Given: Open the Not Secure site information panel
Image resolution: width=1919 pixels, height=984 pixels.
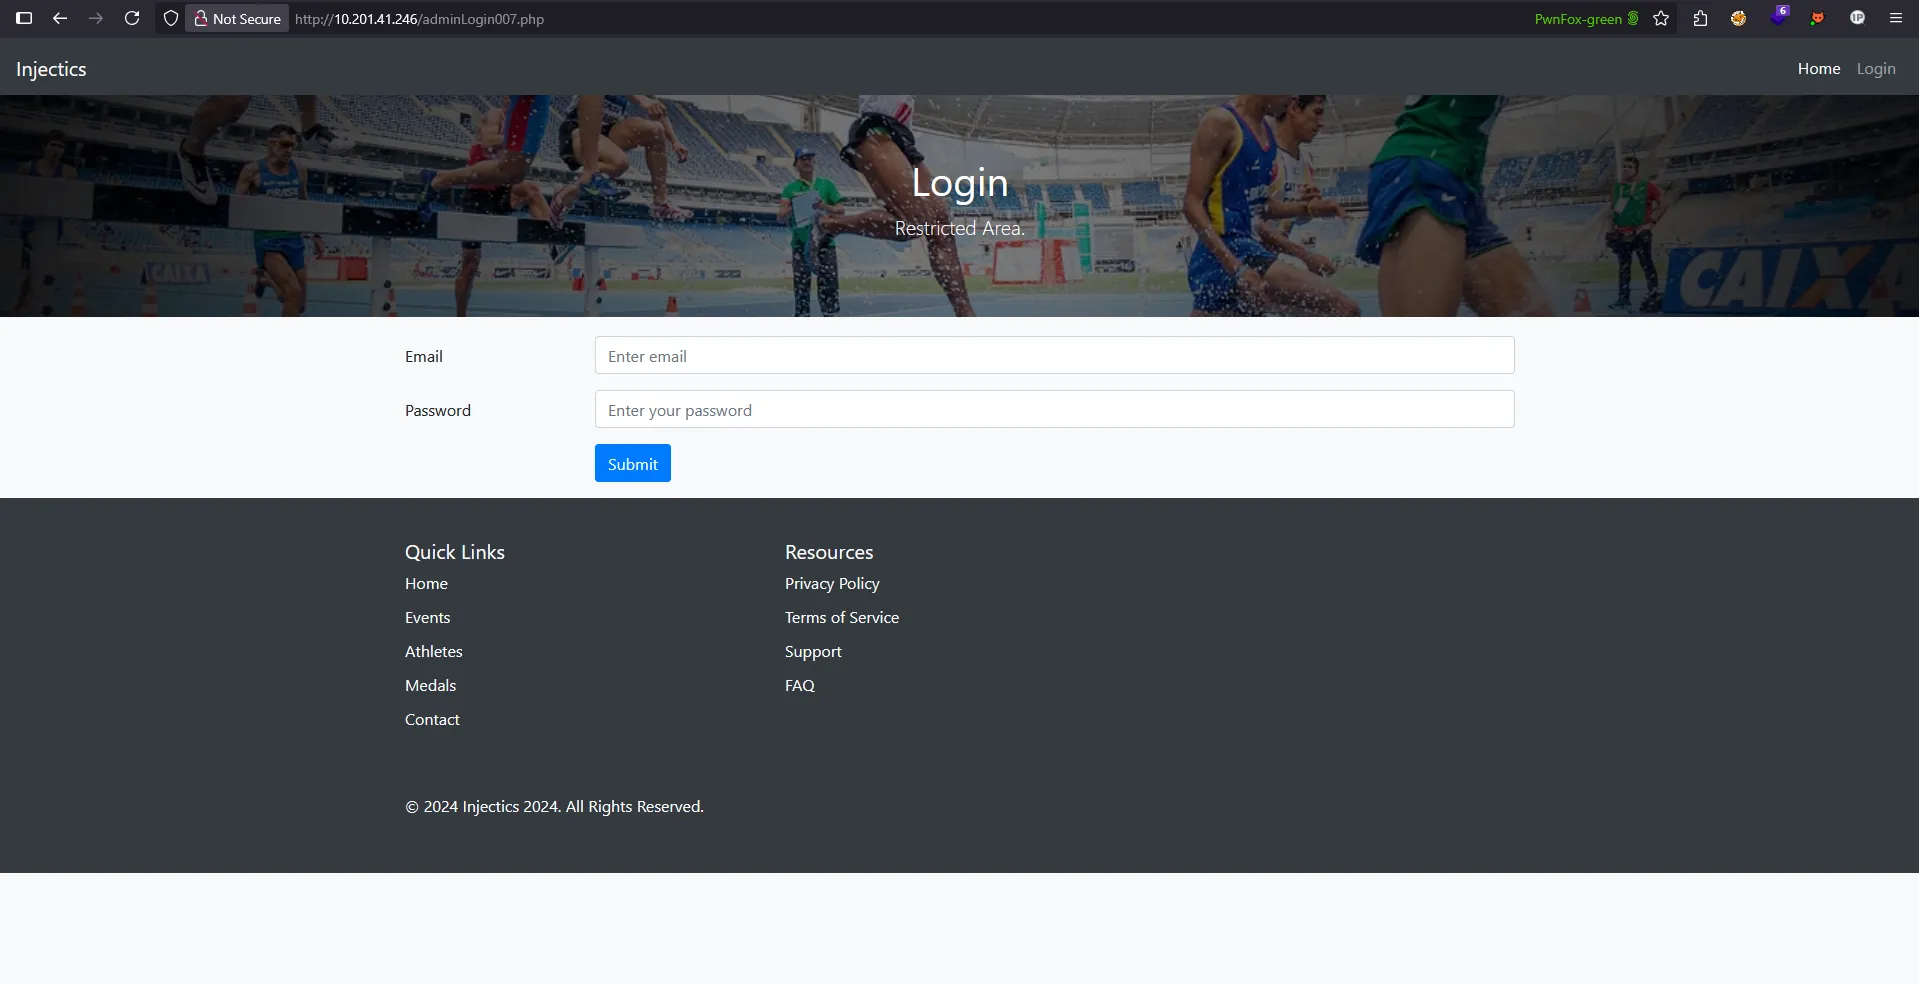Looking at the screenshot, I should coord(236,18).
